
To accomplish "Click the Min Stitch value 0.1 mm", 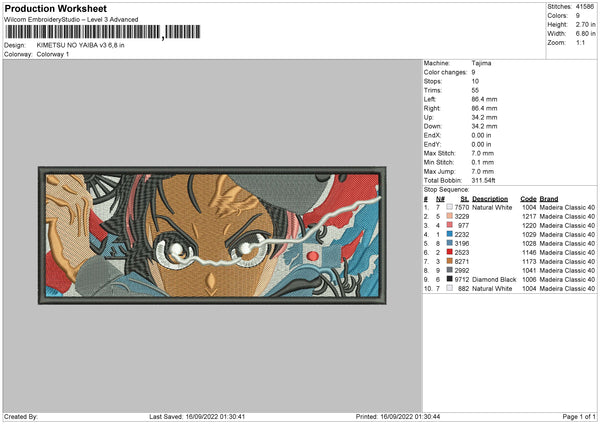I will [483, 162].
